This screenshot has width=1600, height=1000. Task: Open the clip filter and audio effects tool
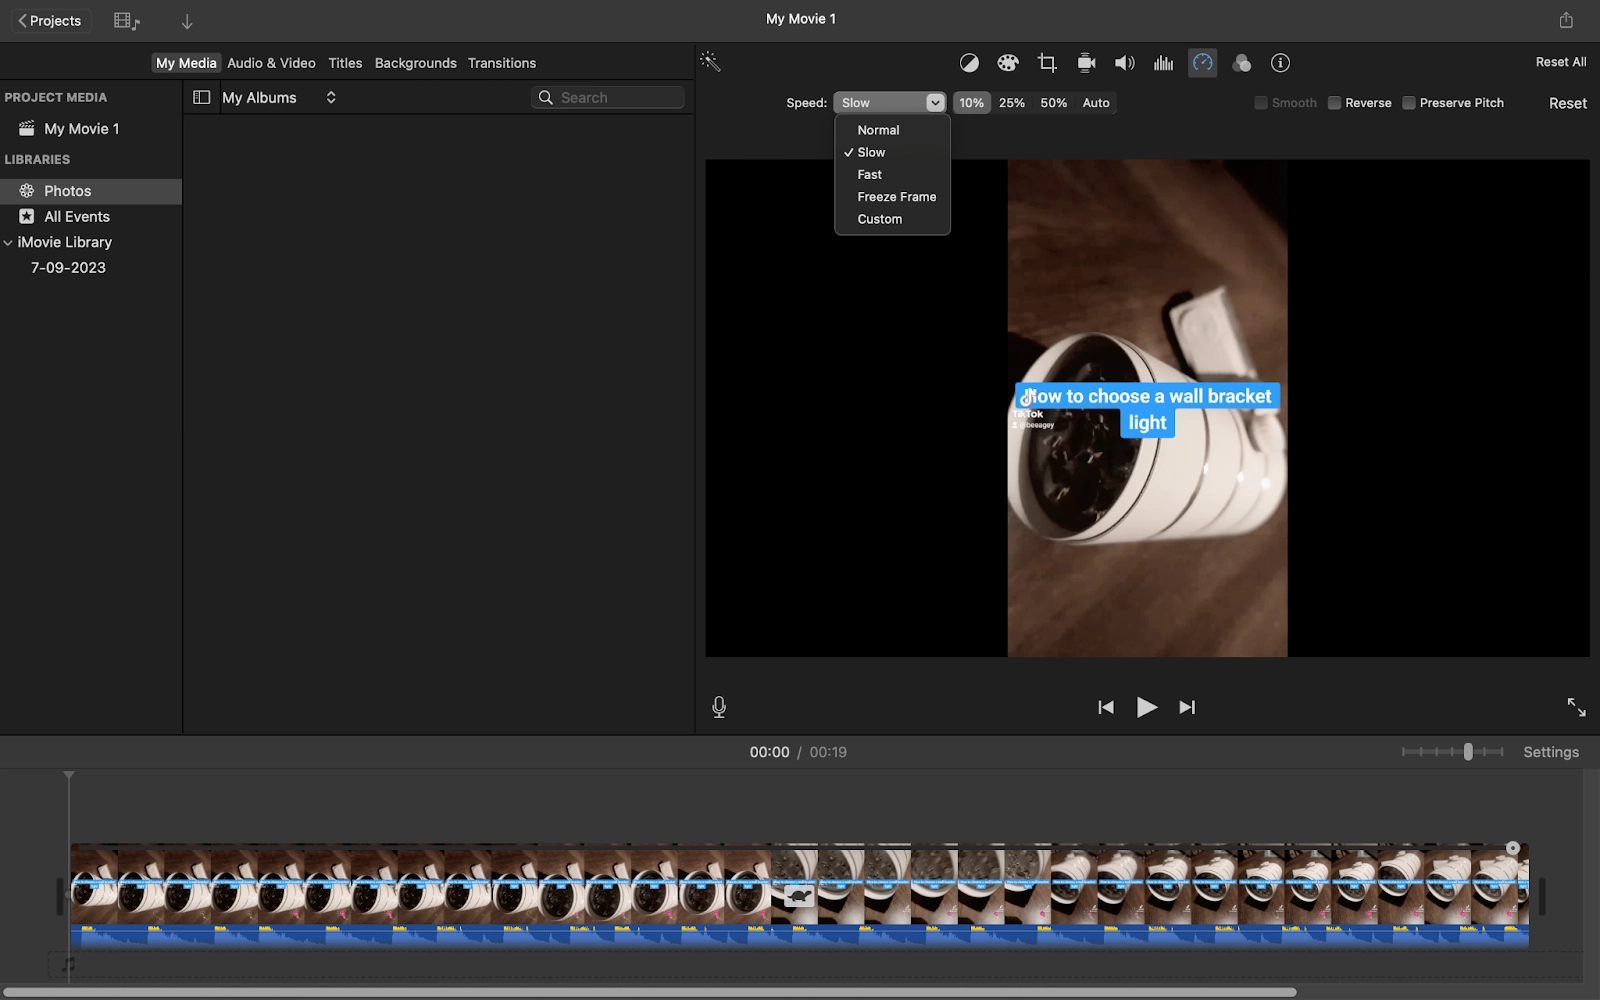pyautogui.click(x=1242, y=63)
